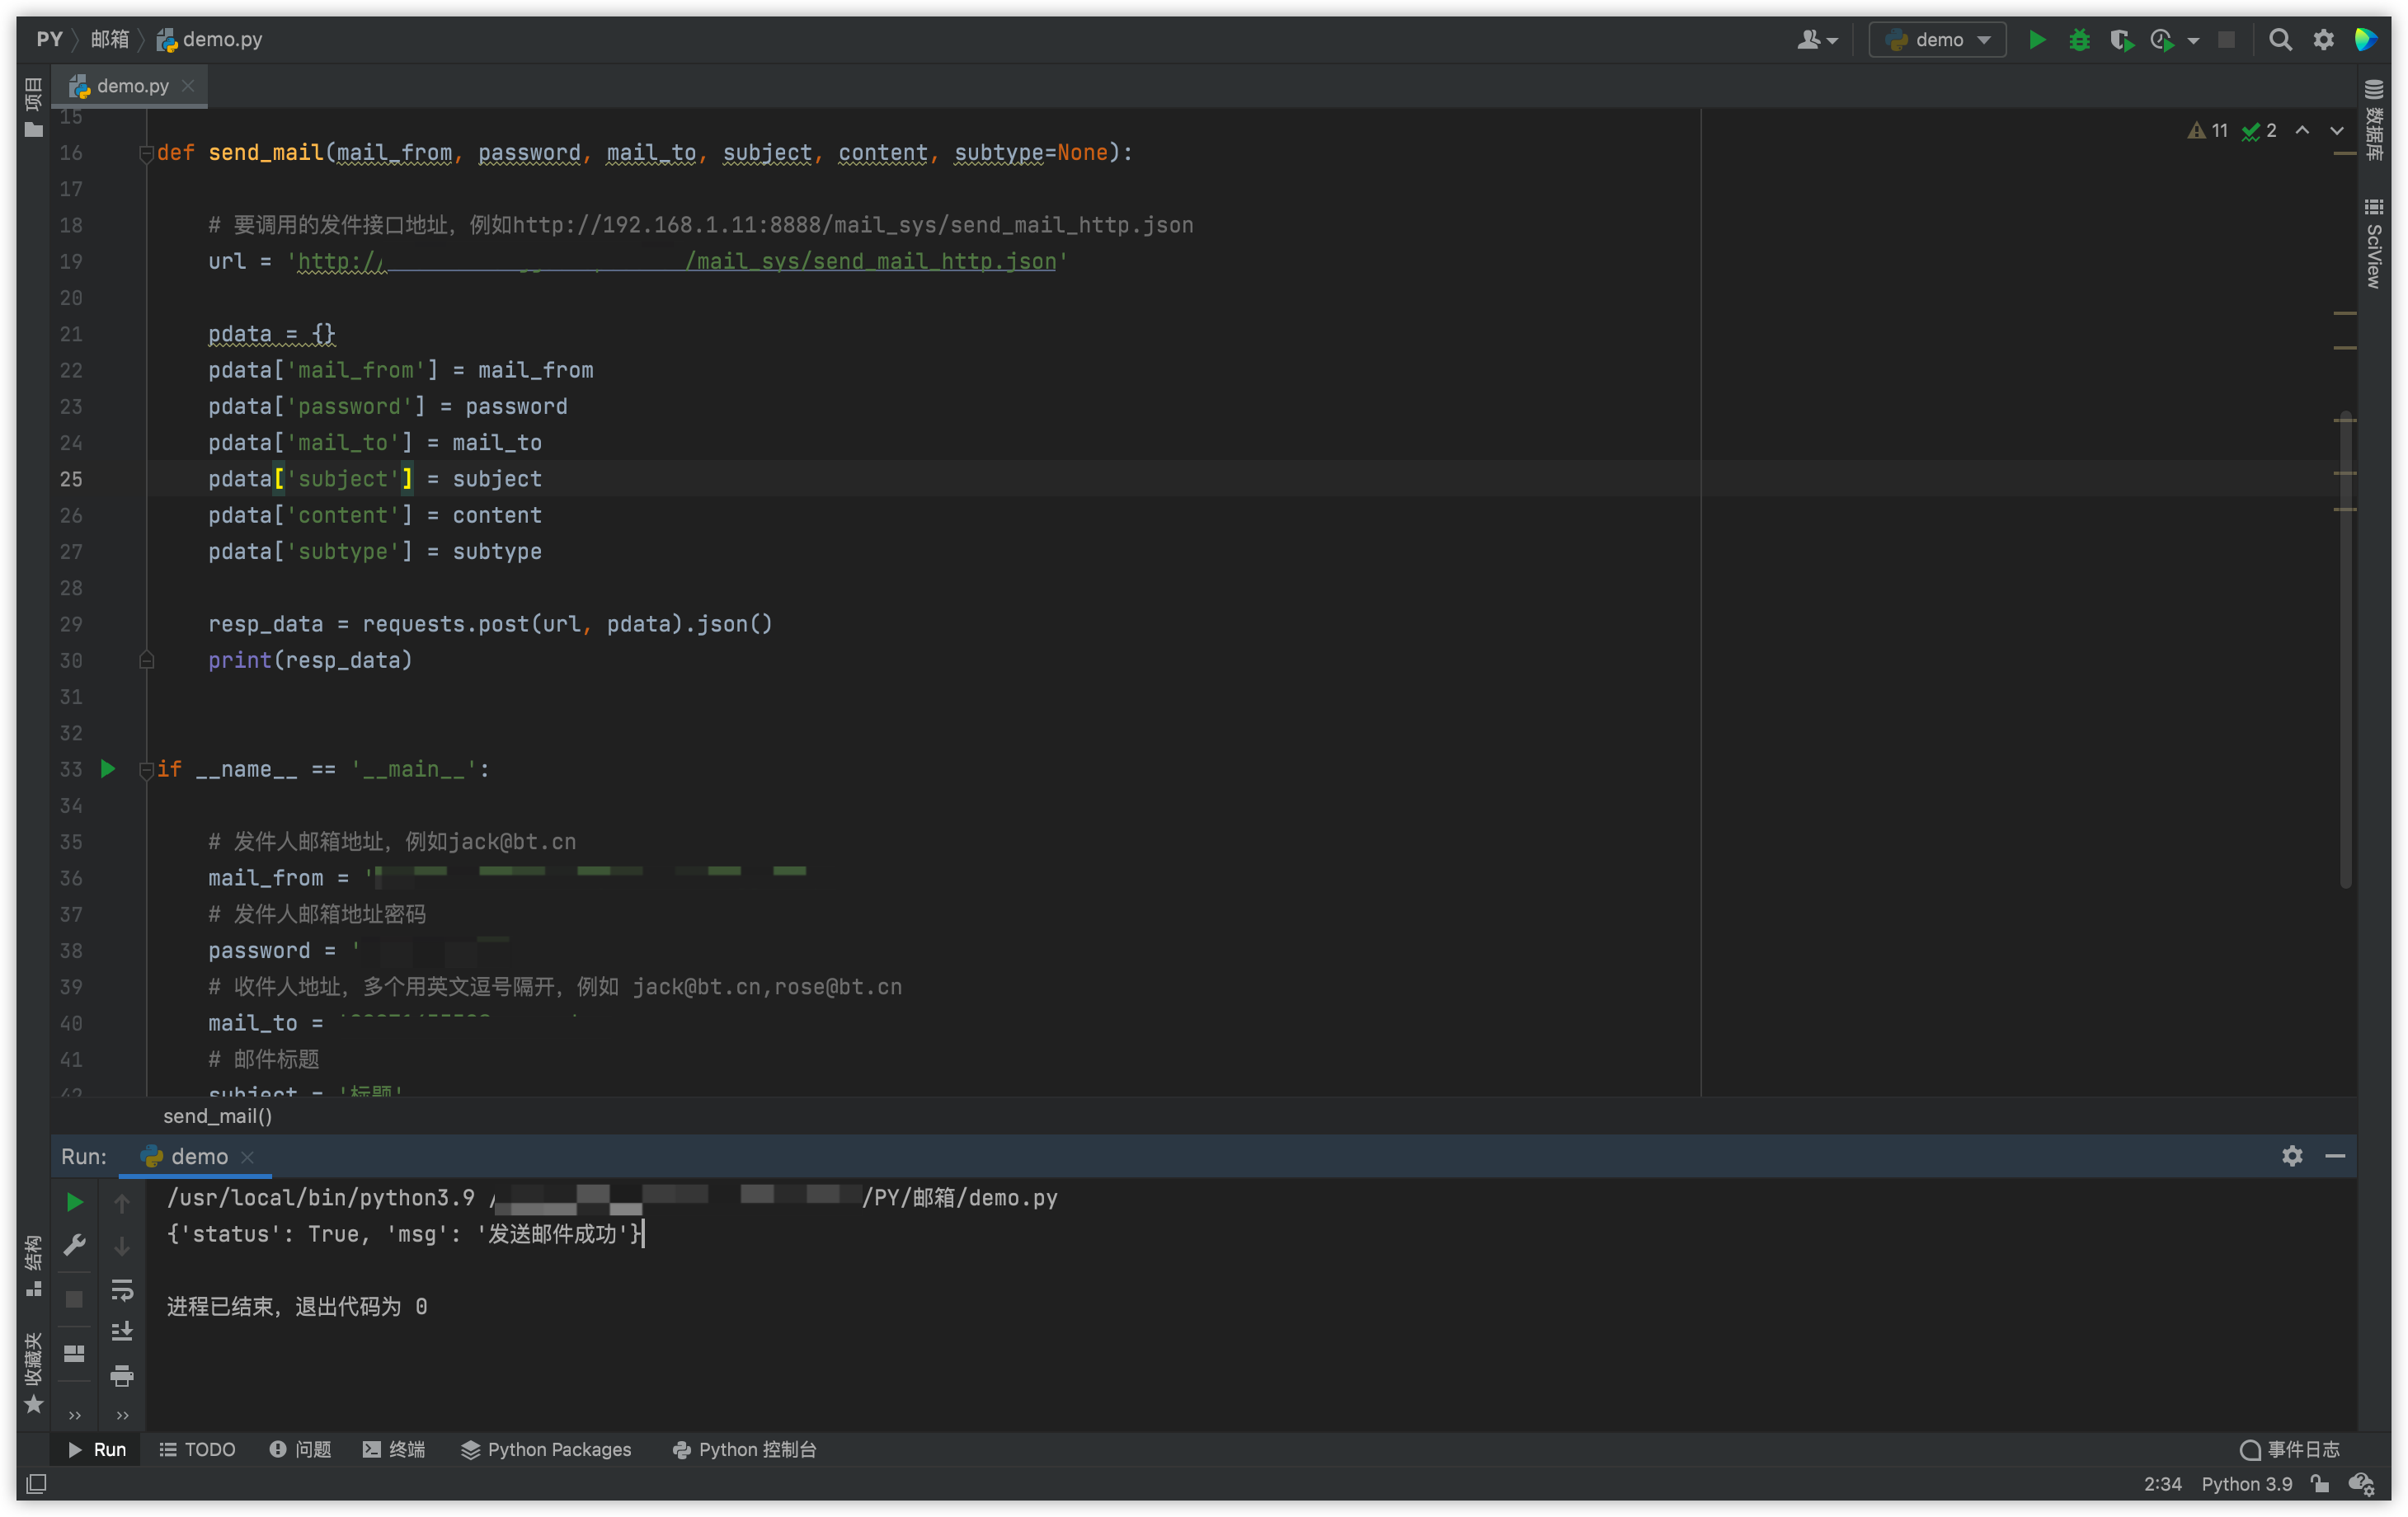Click the 2 typos inspection indicator
The width and height of the screenshot is (2408, 1517).
pyautogui.click(x=2259, y=131)
